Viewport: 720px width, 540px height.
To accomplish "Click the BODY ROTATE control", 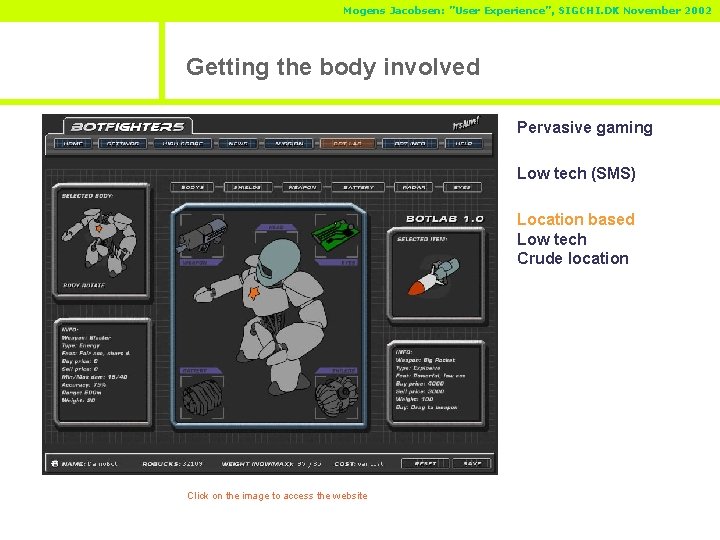I will [84, 285].
